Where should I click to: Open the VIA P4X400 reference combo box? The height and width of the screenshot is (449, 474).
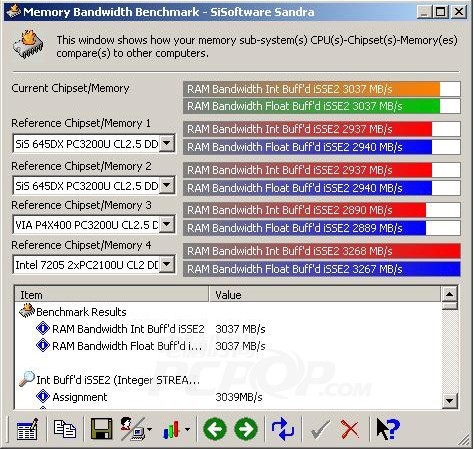coord(94,225)
